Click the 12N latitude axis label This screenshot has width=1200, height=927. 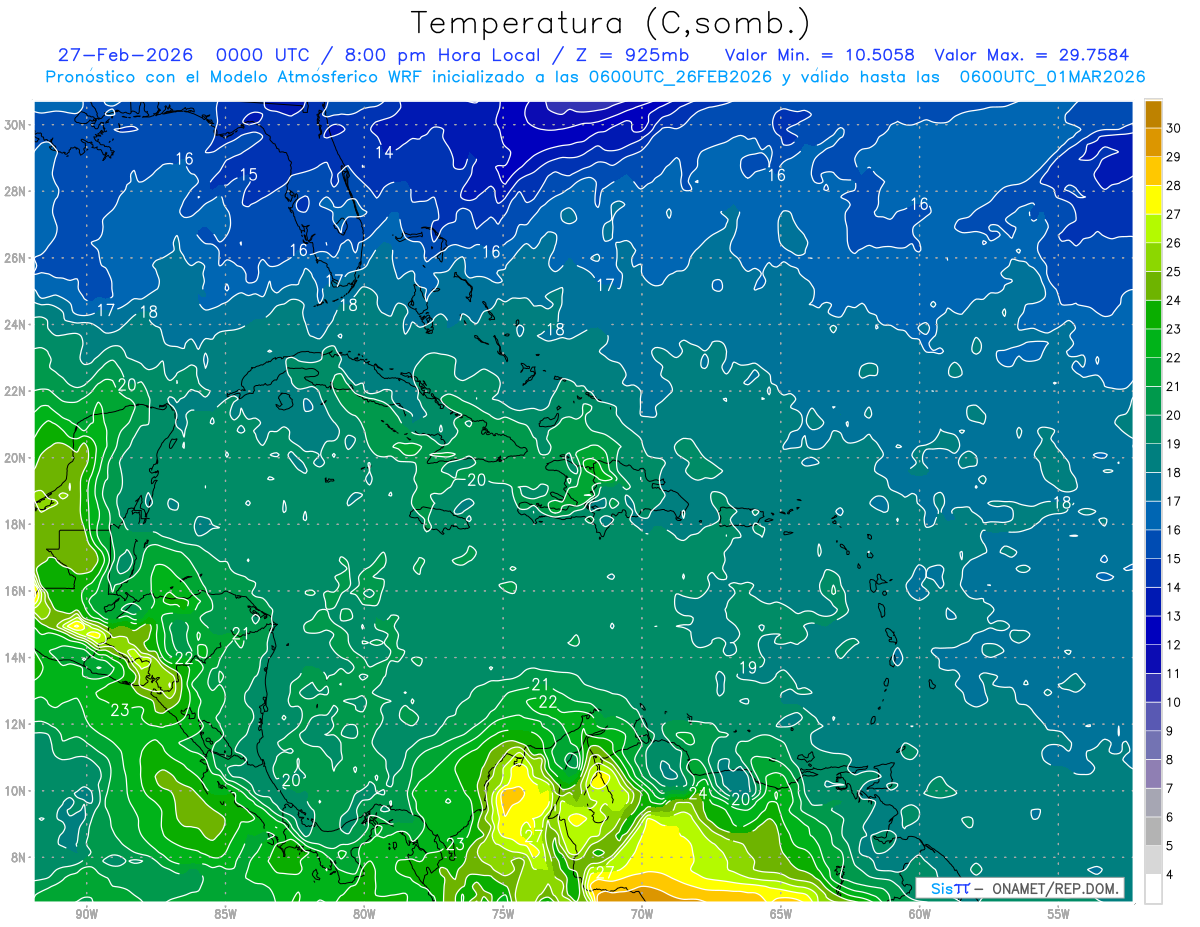point(15,724)
